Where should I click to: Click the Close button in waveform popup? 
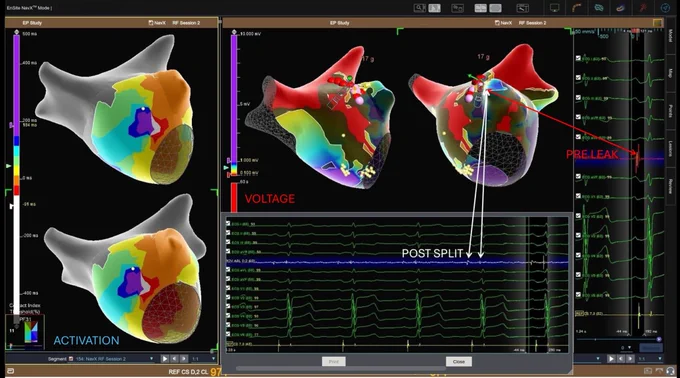point(458,362)
